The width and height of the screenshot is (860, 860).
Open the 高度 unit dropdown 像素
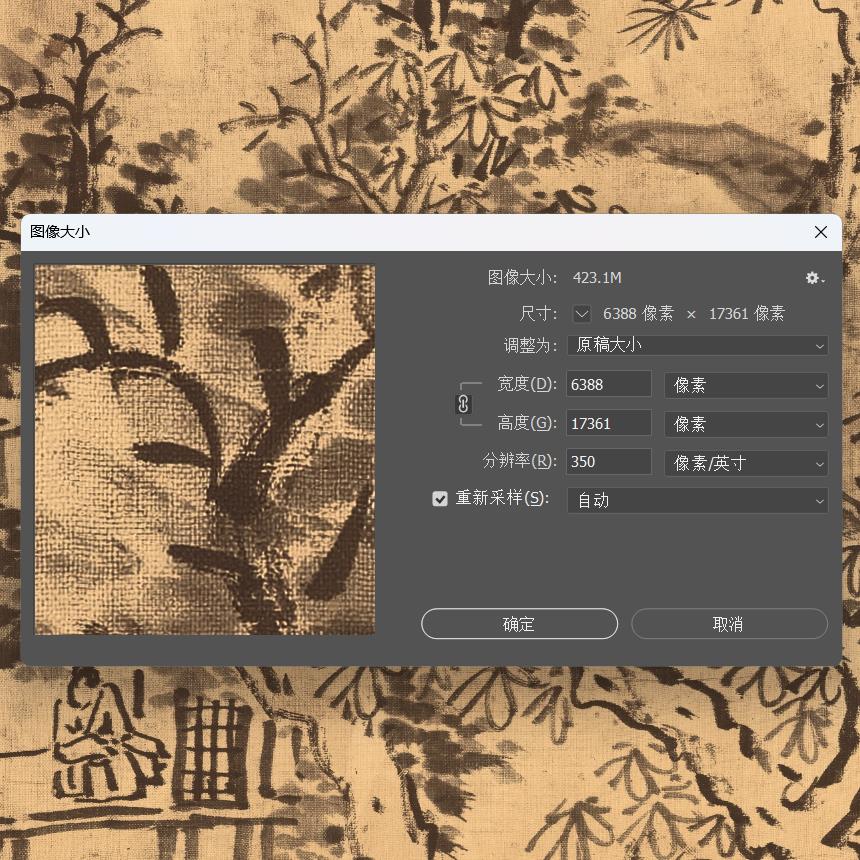(x=746, y=424)
